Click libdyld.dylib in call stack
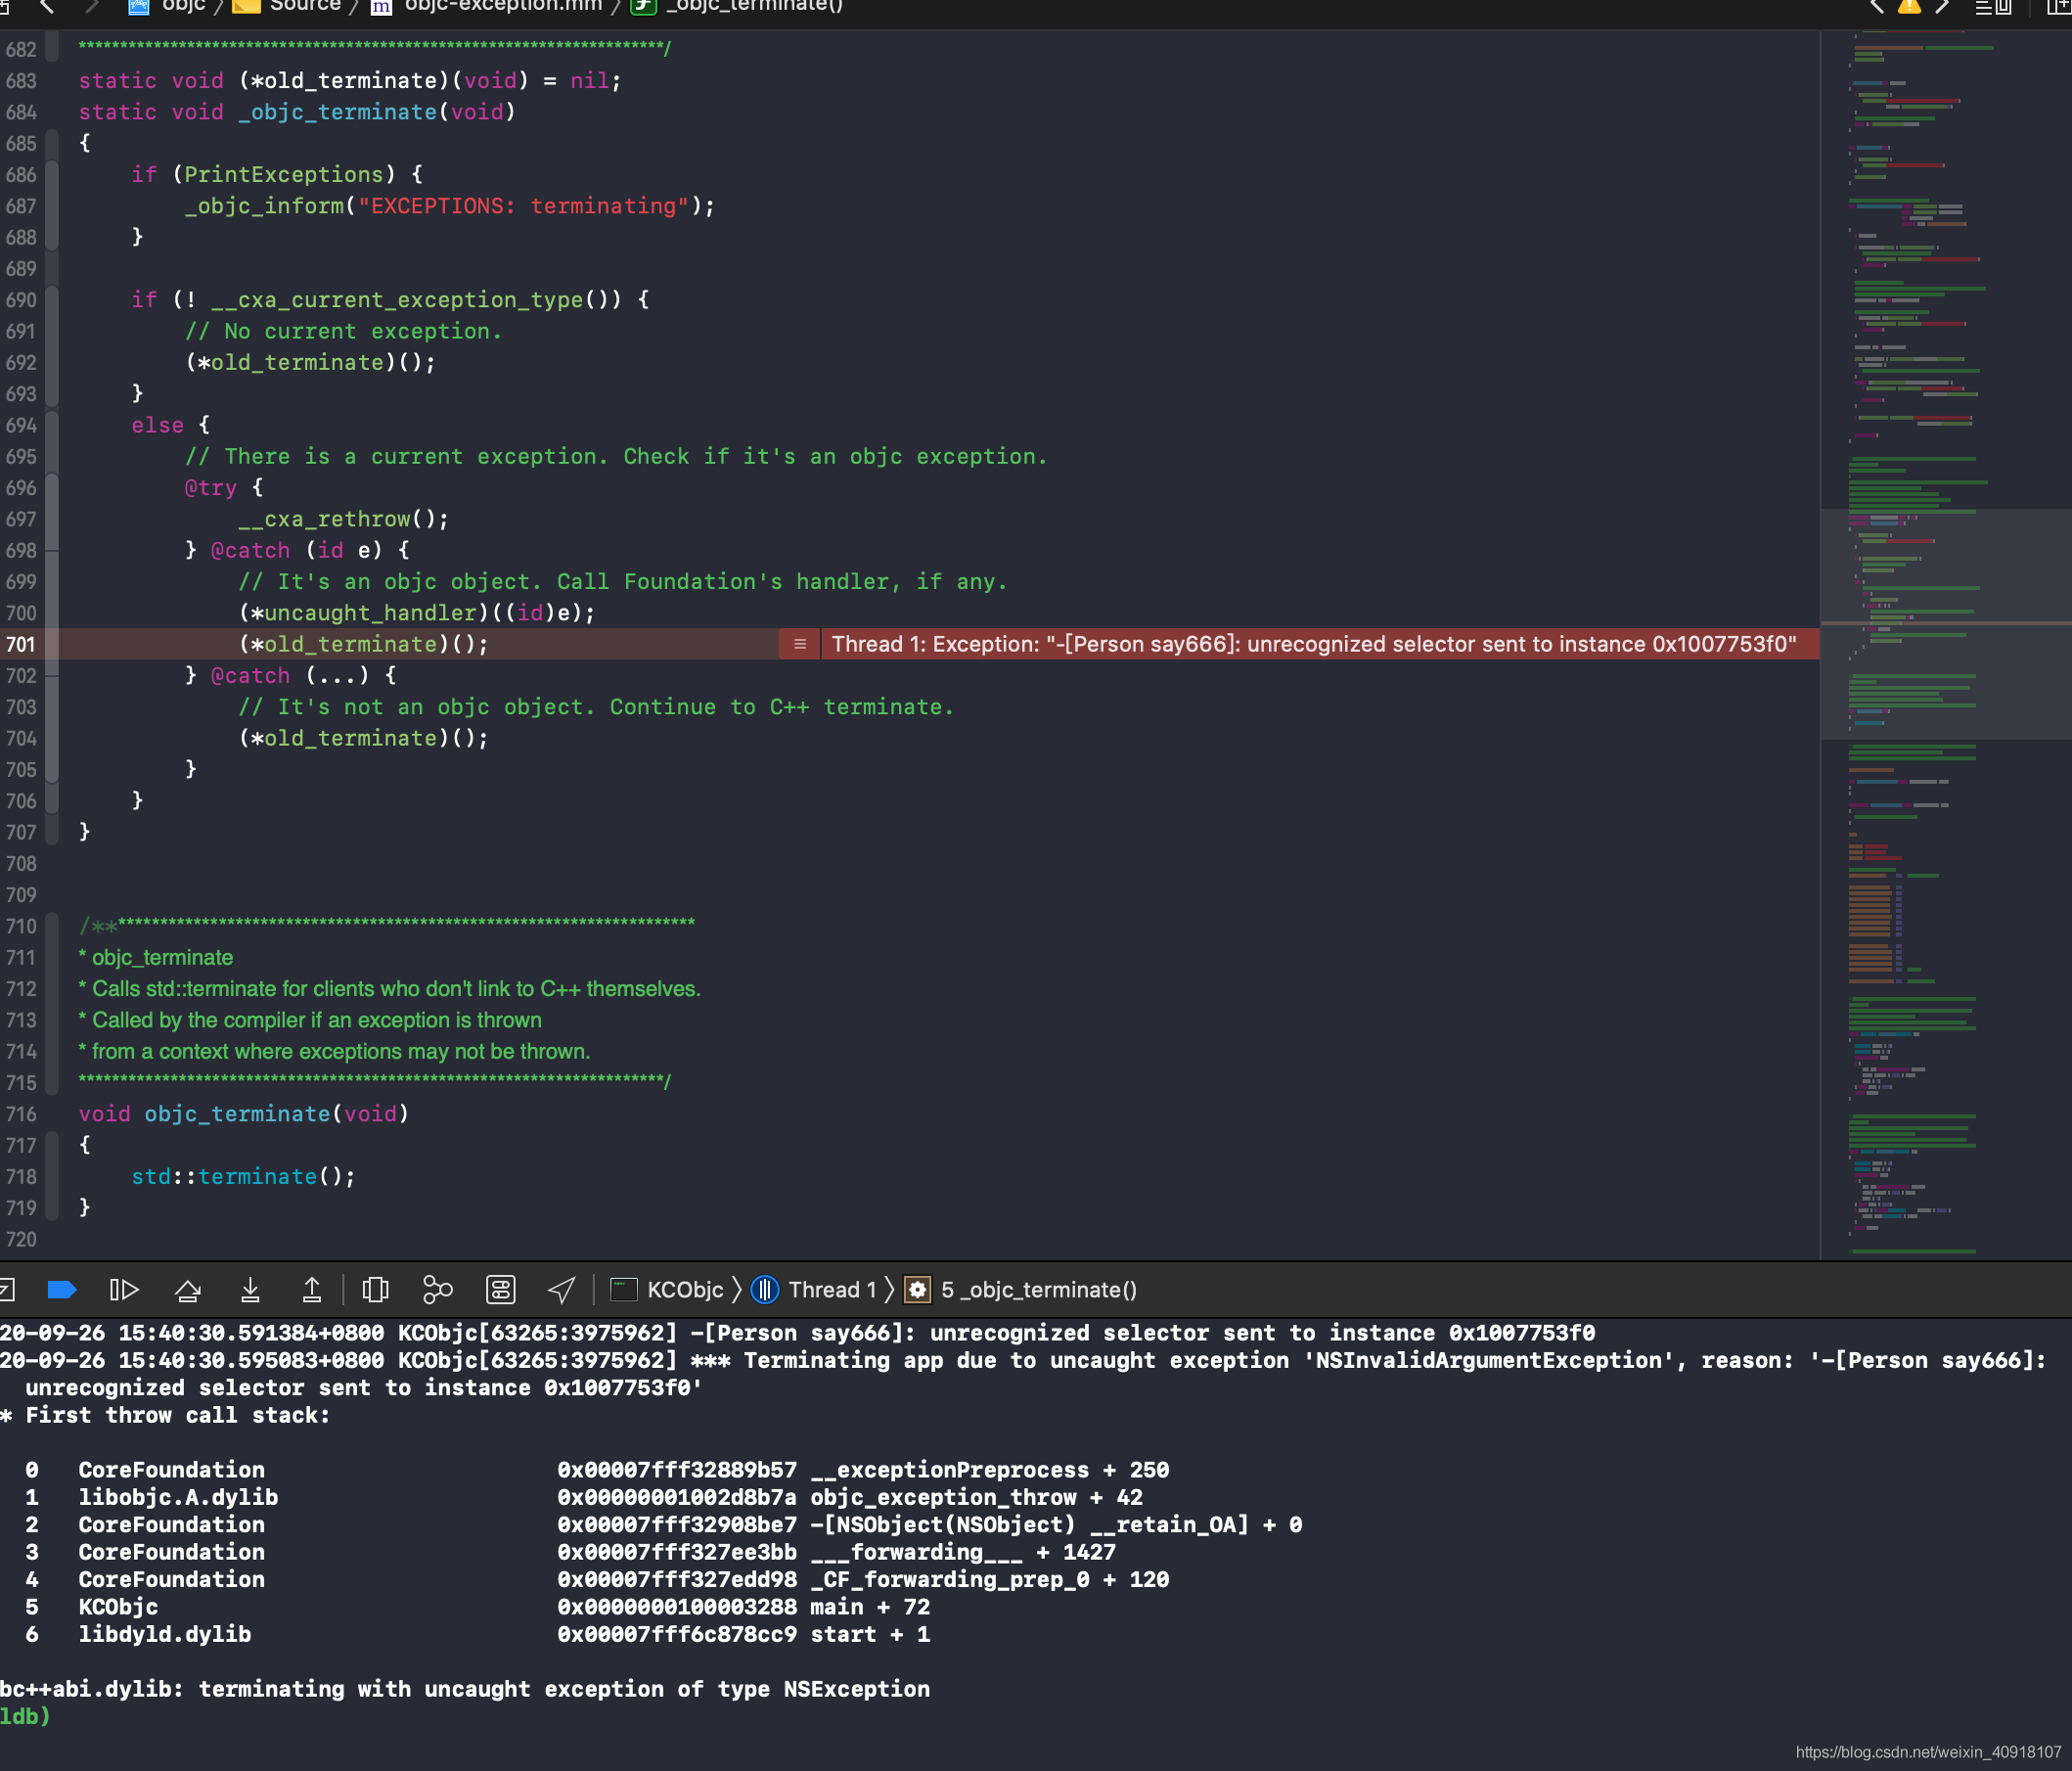Viewport: 2072px width, 1771px height. tap(165, 1634)
